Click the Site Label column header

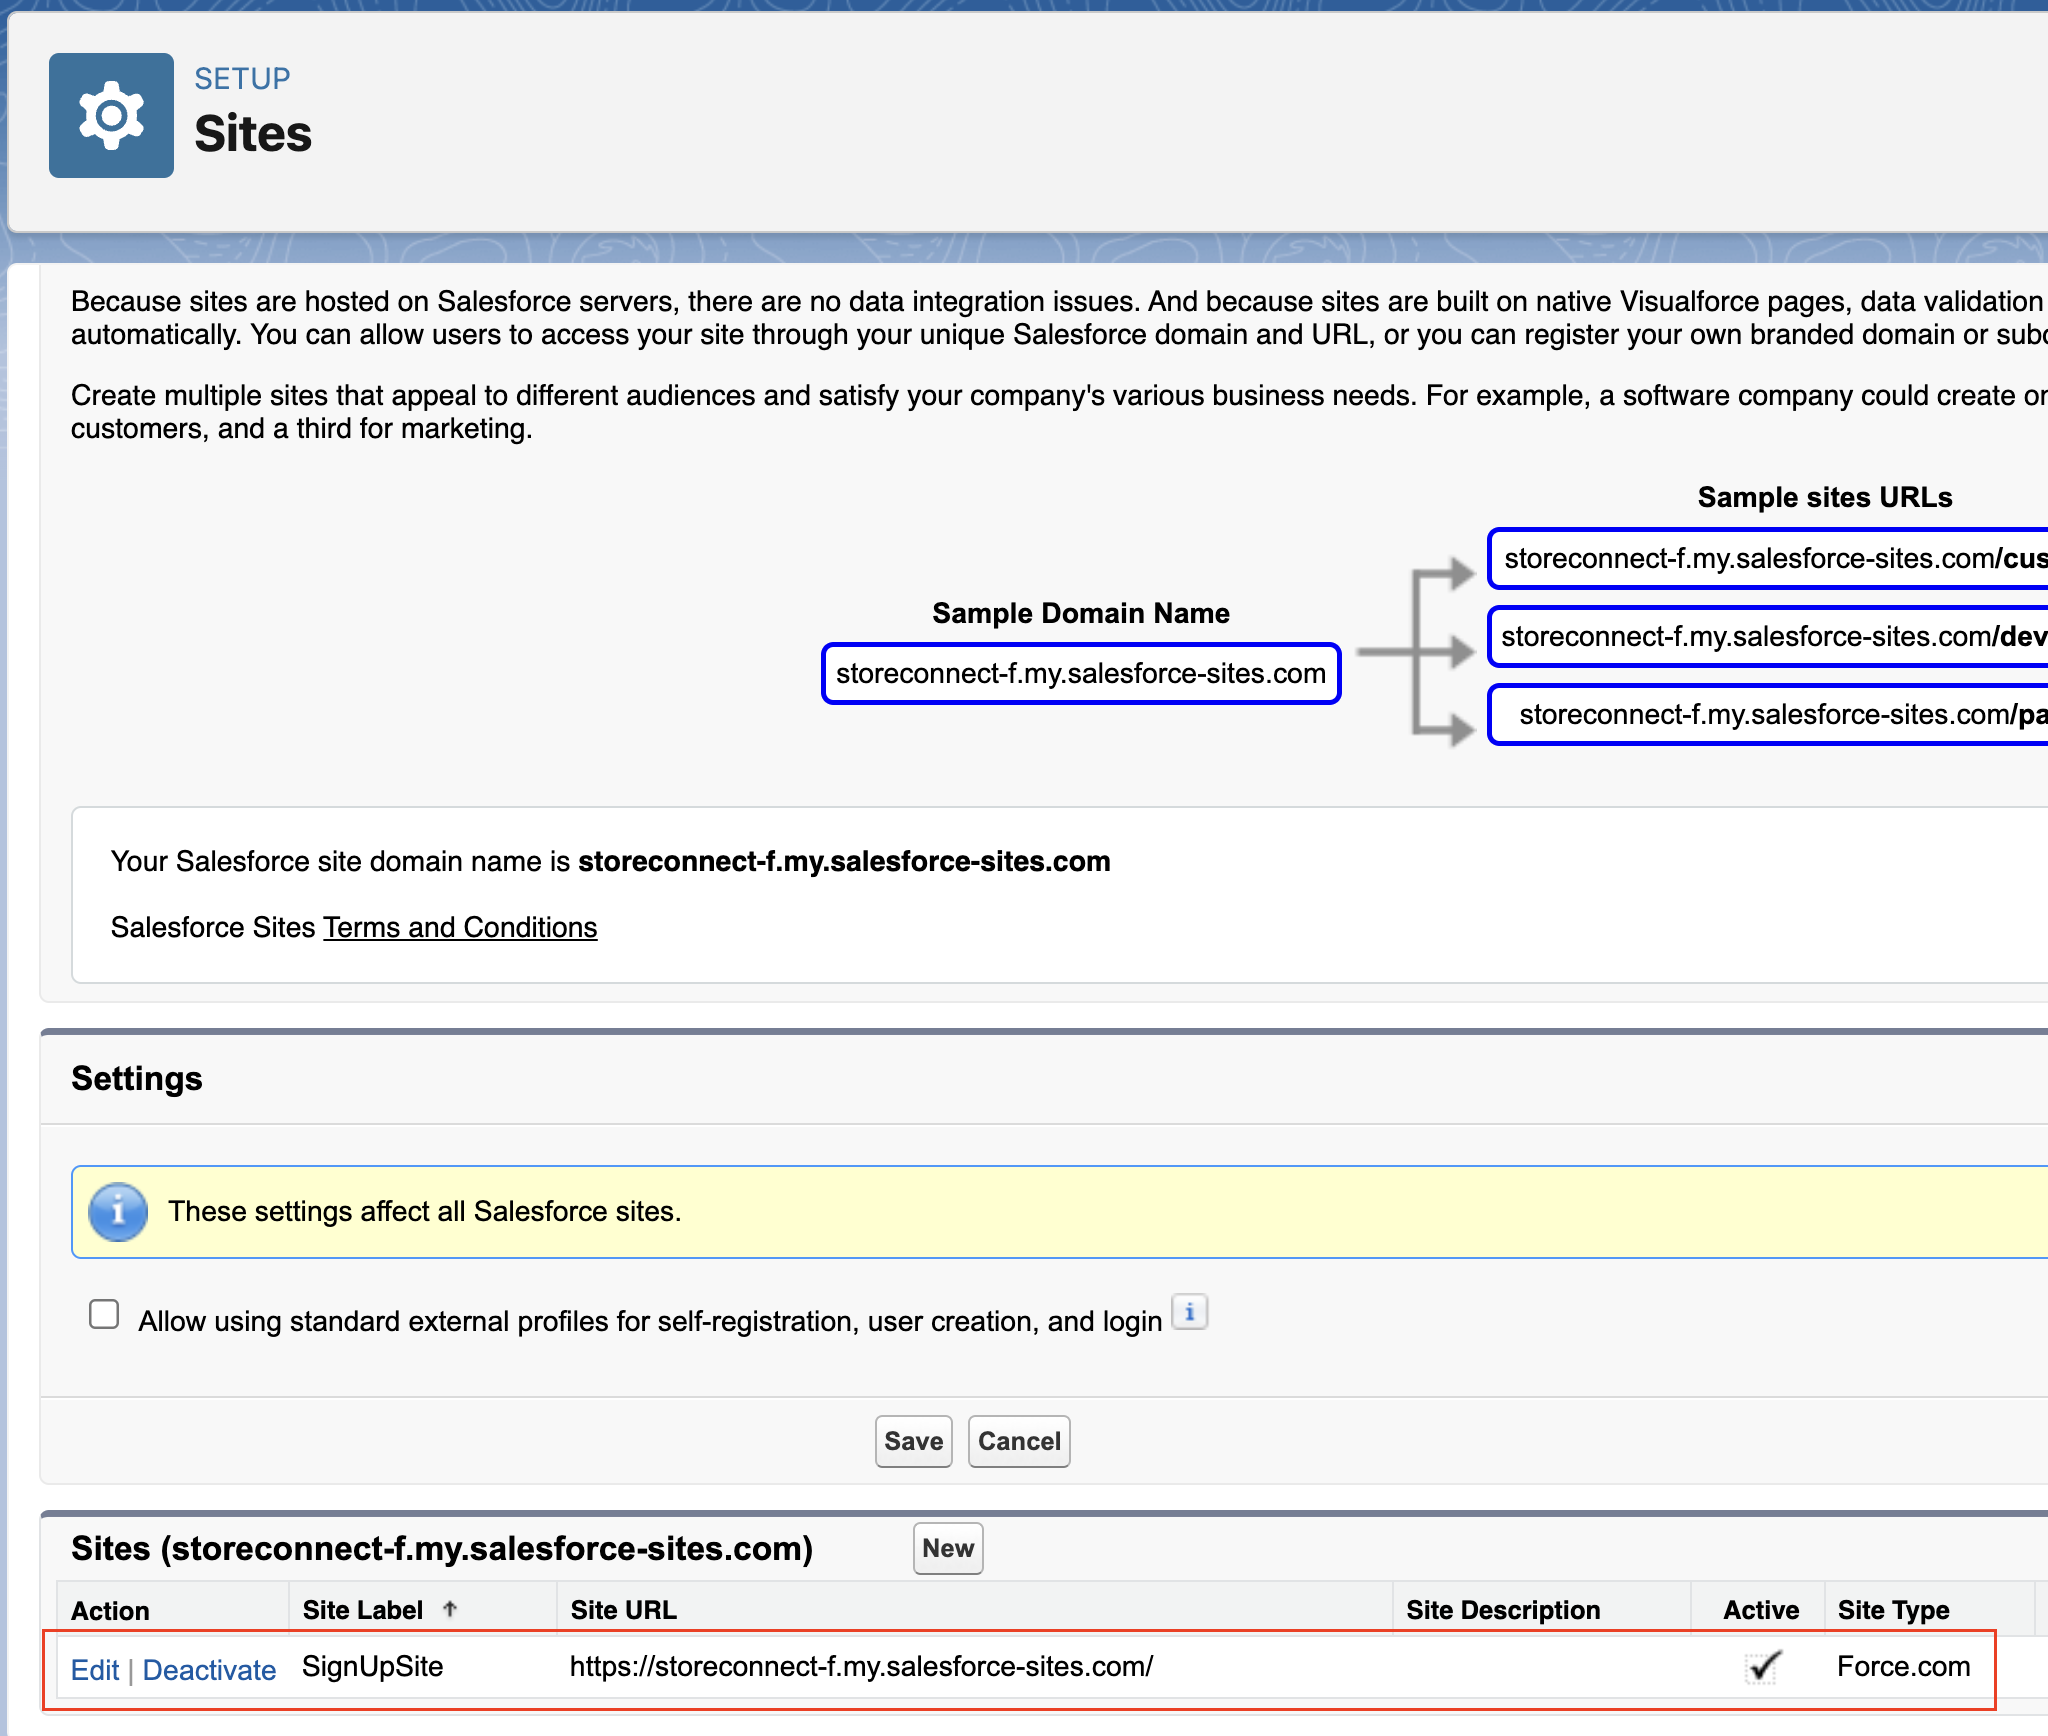click(x=363, y=1609)
